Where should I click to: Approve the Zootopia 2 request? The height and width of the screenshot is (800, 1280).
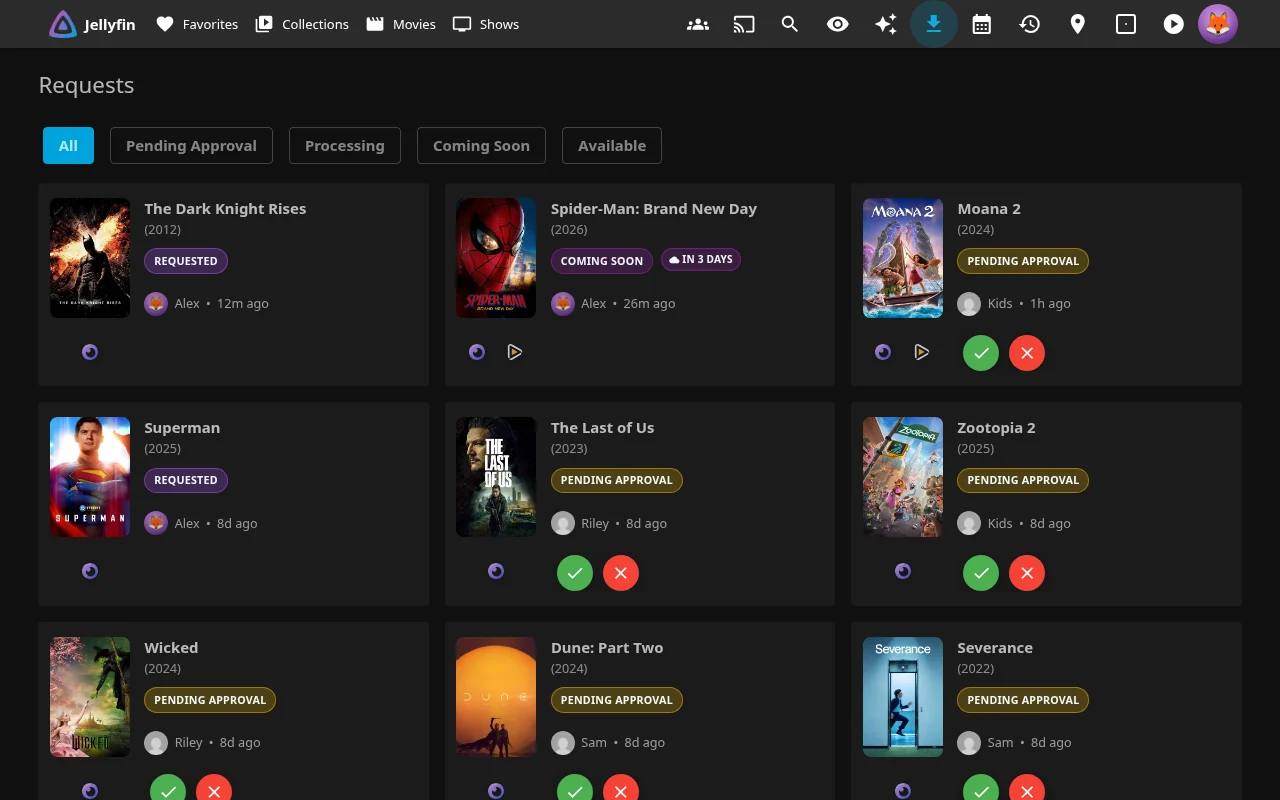point(981,573)
